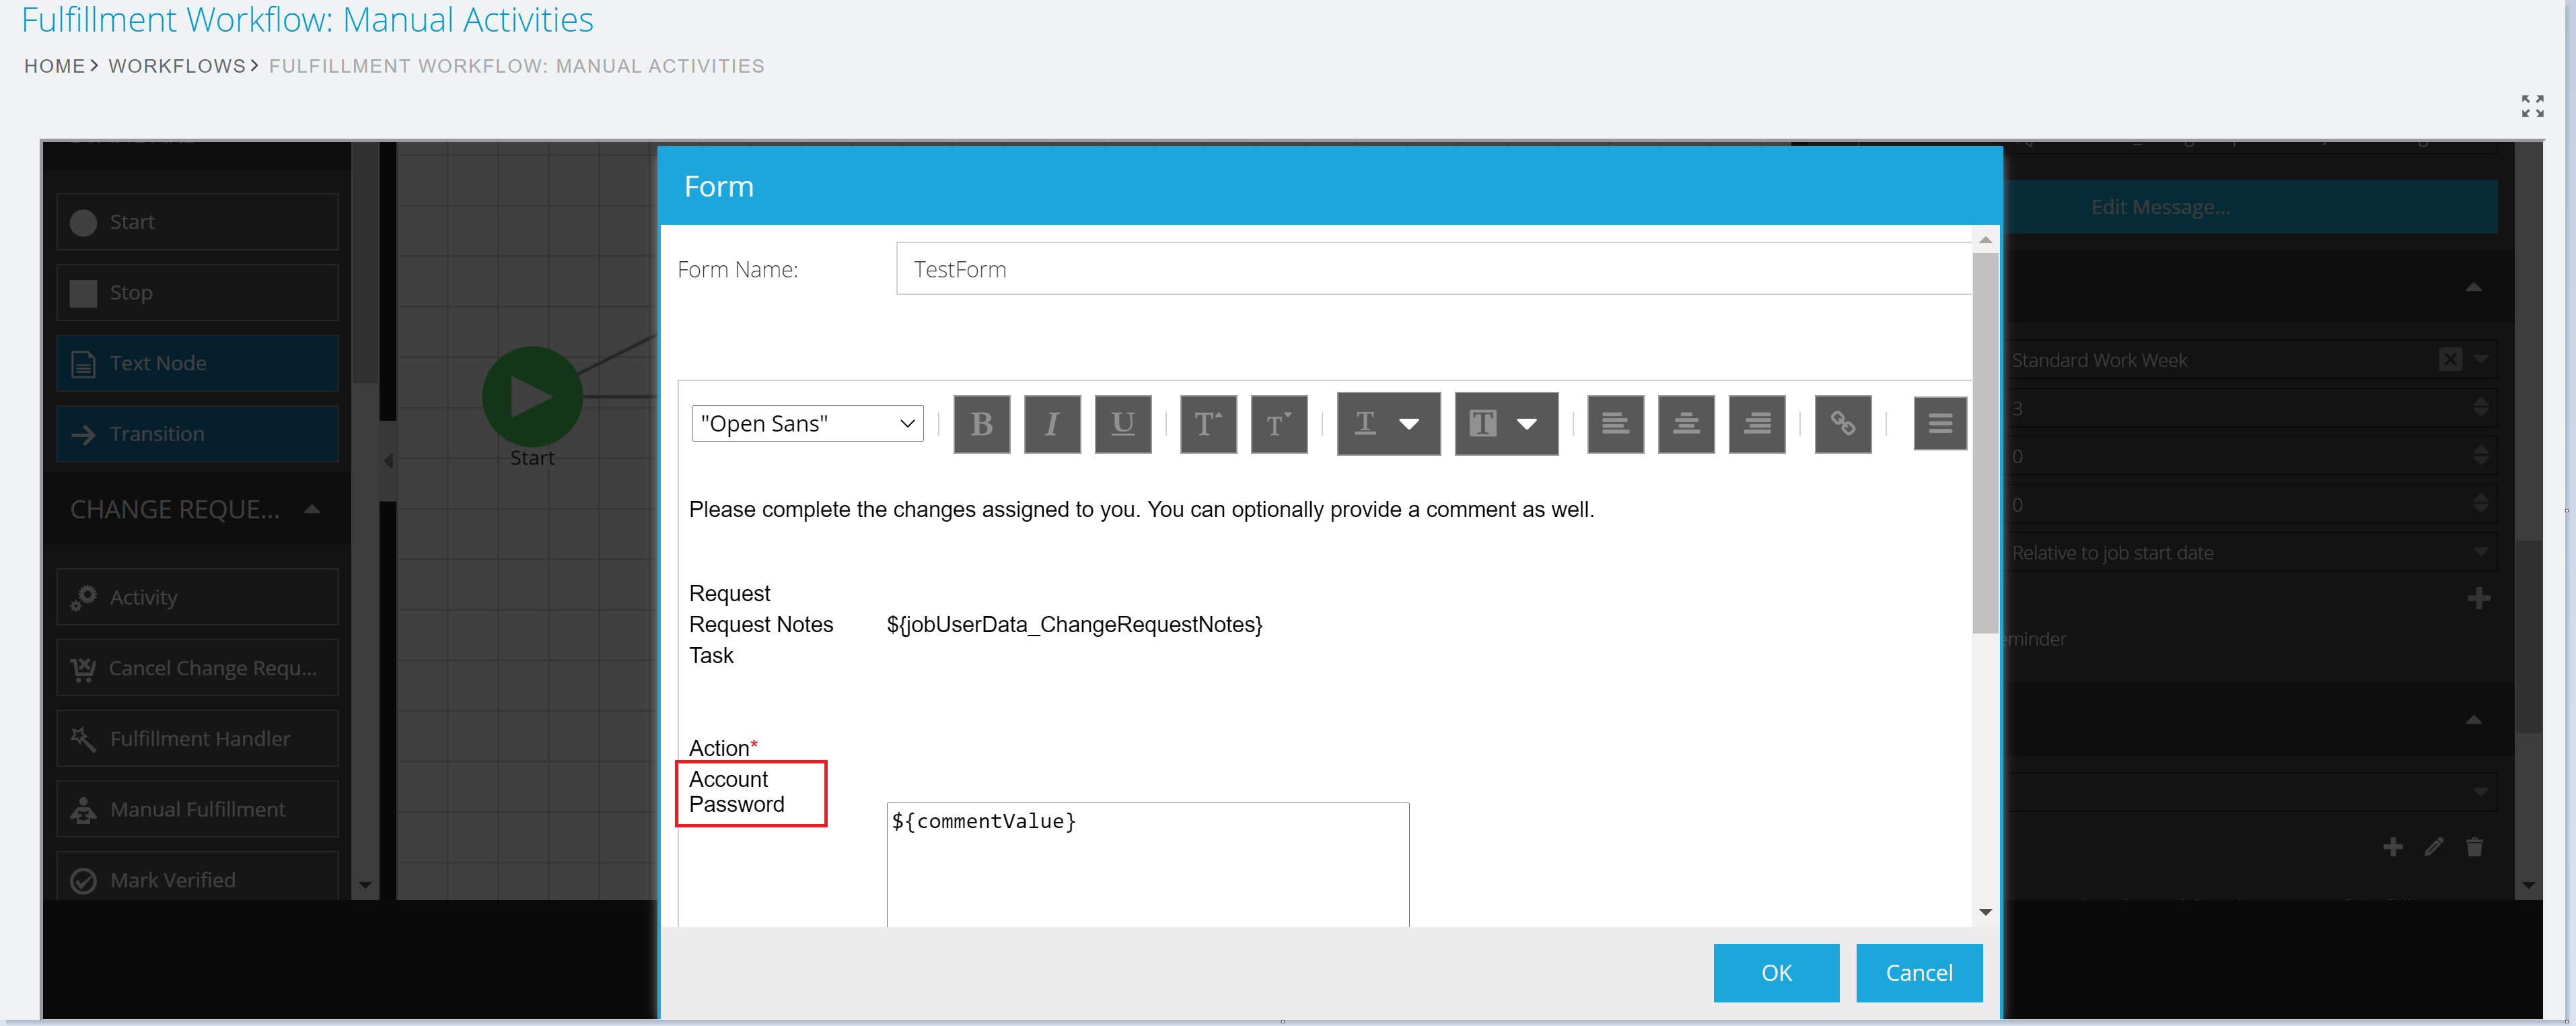The height and width of the screenshot is (1026, 2576).
Task: Insert hyperlink icon
Action: [x=1843, y=424]
